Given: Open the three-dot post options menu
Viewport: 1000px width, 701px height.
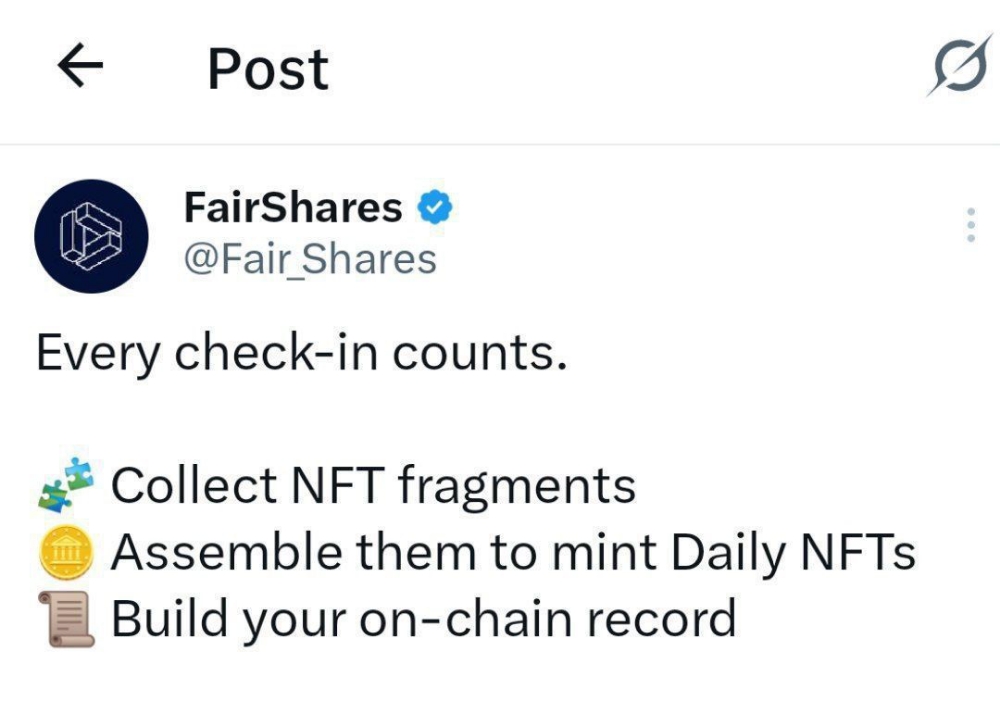Looking at the screenshot, I should 971,225.
